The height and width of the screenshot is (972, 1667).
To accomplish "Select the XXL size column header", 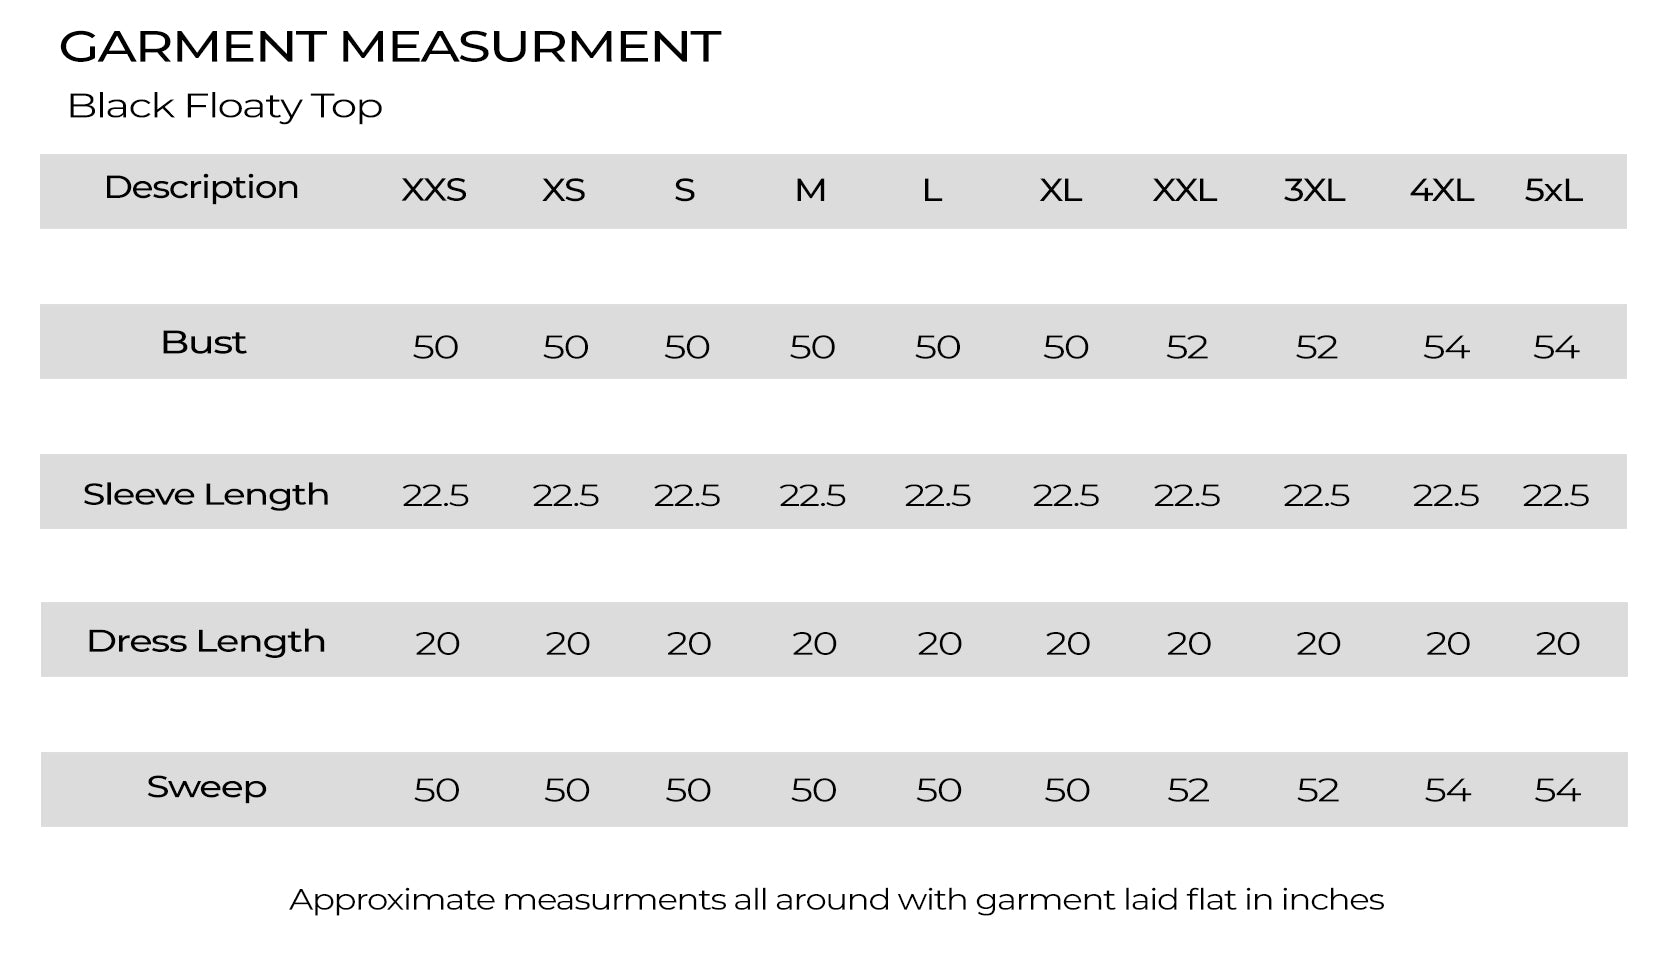I will click(1184, 190).
